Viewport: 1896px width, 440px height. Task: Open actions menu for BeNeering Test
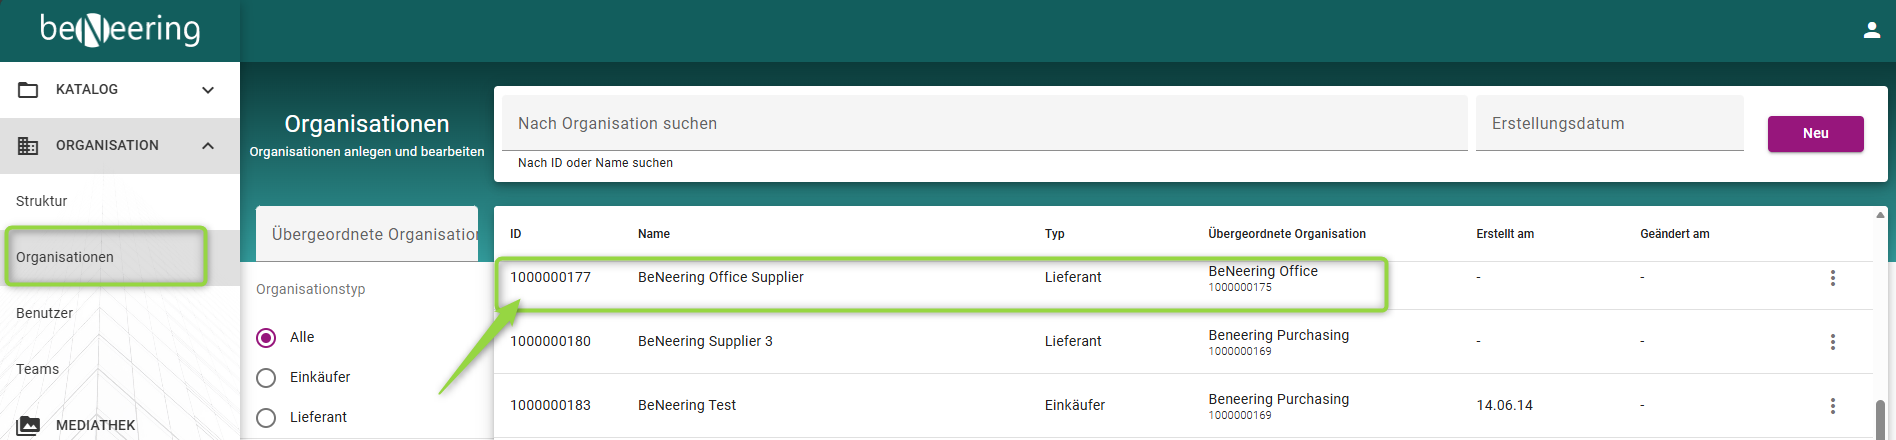coord(1832,406)
